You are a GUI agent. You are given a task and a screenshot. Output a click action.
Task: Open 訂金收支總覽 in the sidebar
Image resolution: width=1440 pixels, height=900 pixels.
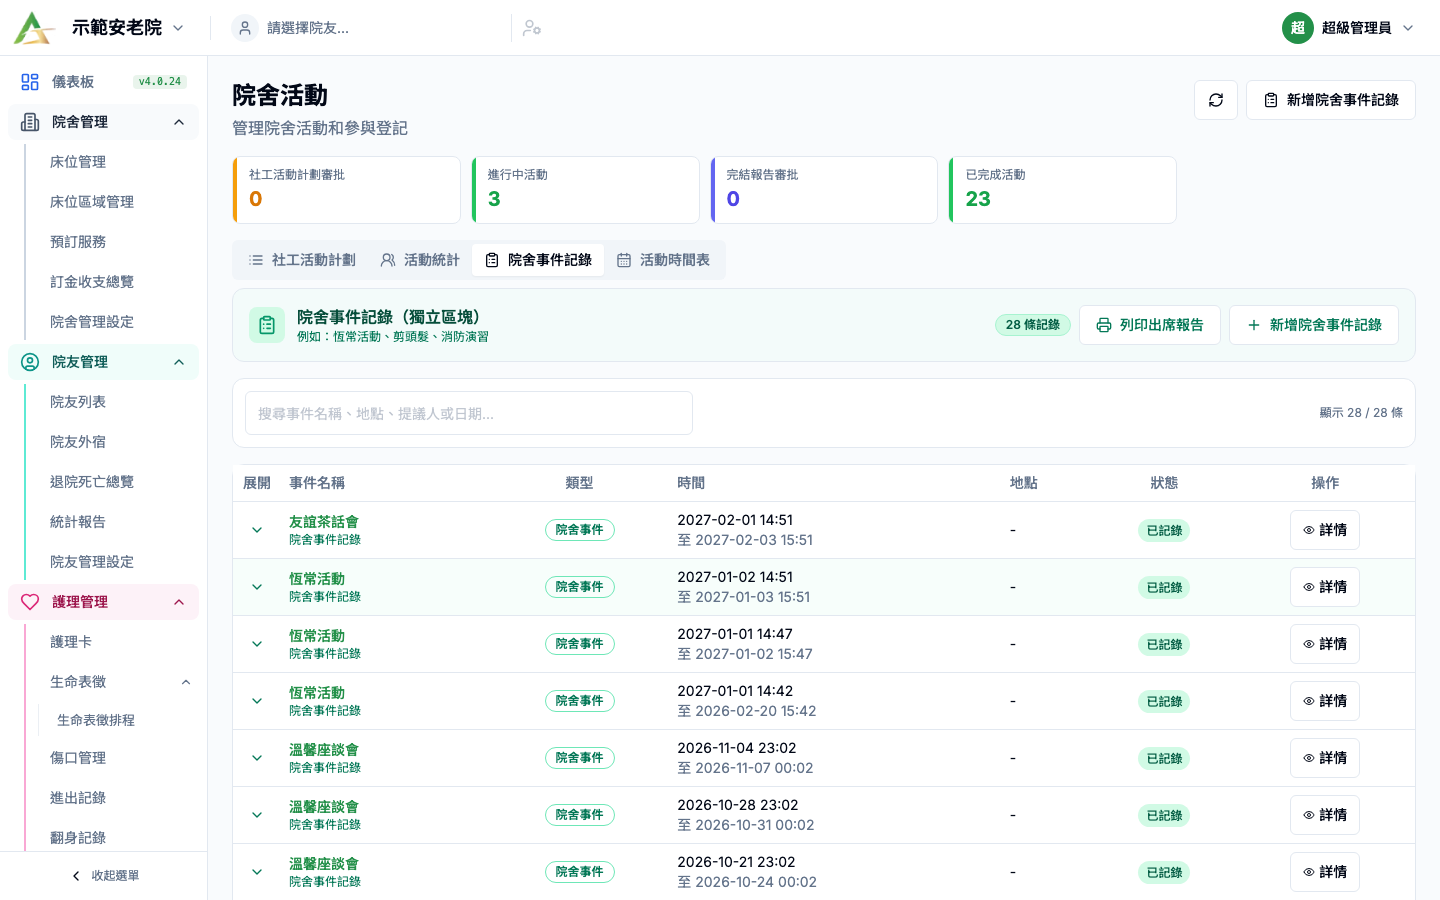[x=92, y=282]
